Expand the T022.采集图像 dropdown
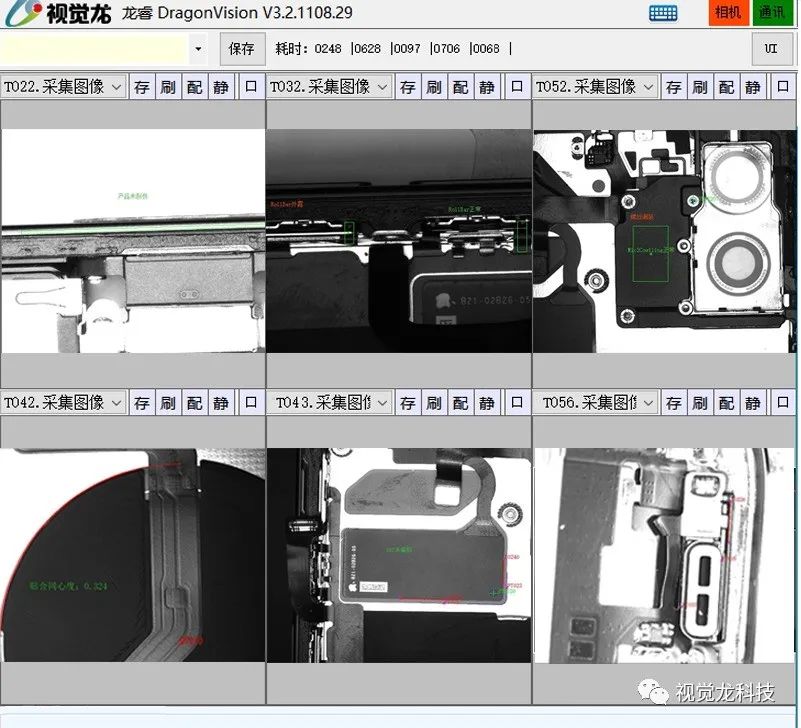 click(x=117, y=87)
